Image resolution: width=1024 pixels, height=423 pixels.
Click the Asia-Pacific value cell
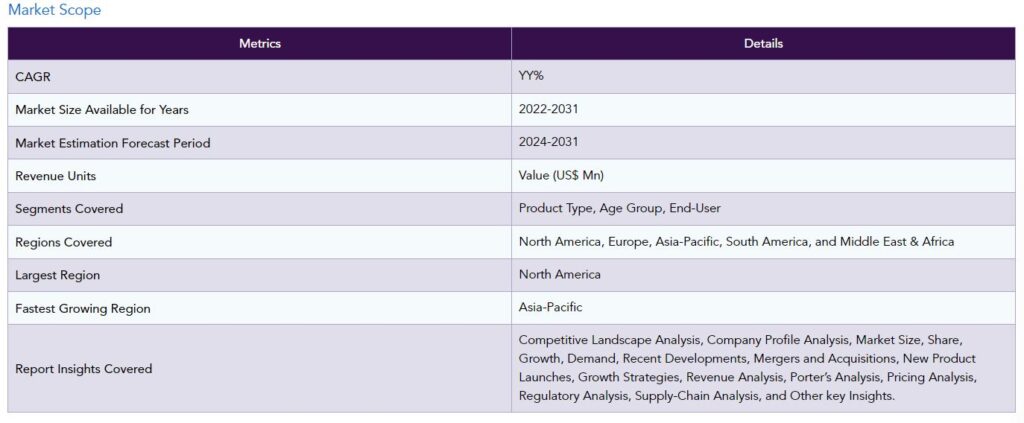coord(550,308)
